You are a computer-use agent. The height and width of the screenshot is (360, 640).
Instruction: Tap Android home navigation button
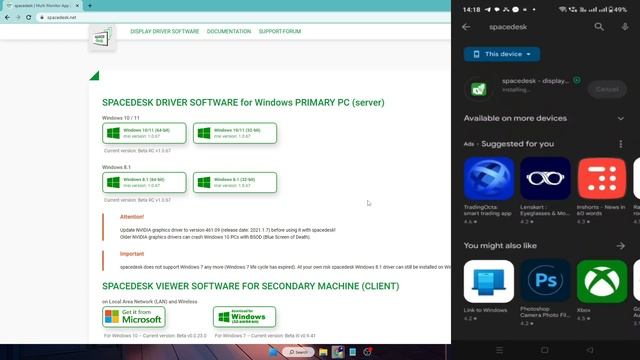pos(544,350)
